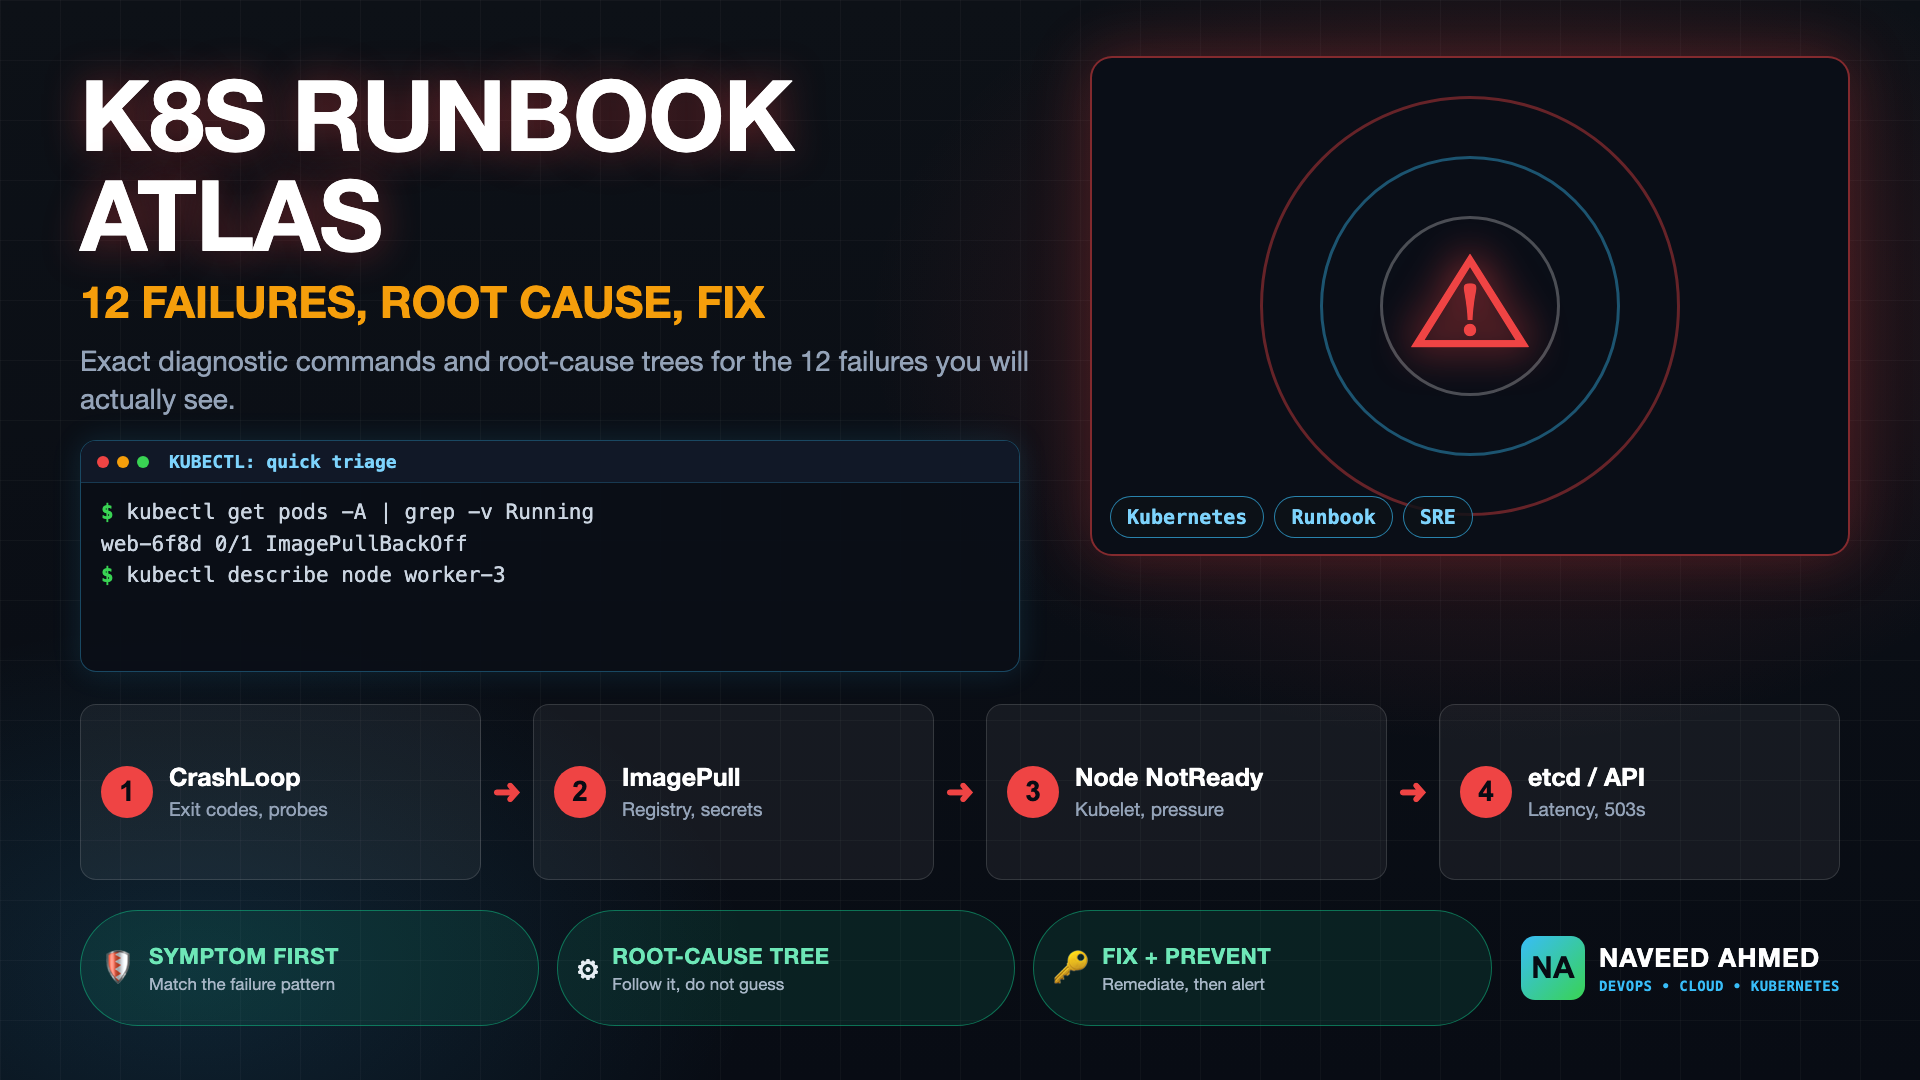1920x1080 pixels.
Task: Click the NA logo badge
Action: pyautogui.click(x=1552, y=967)
